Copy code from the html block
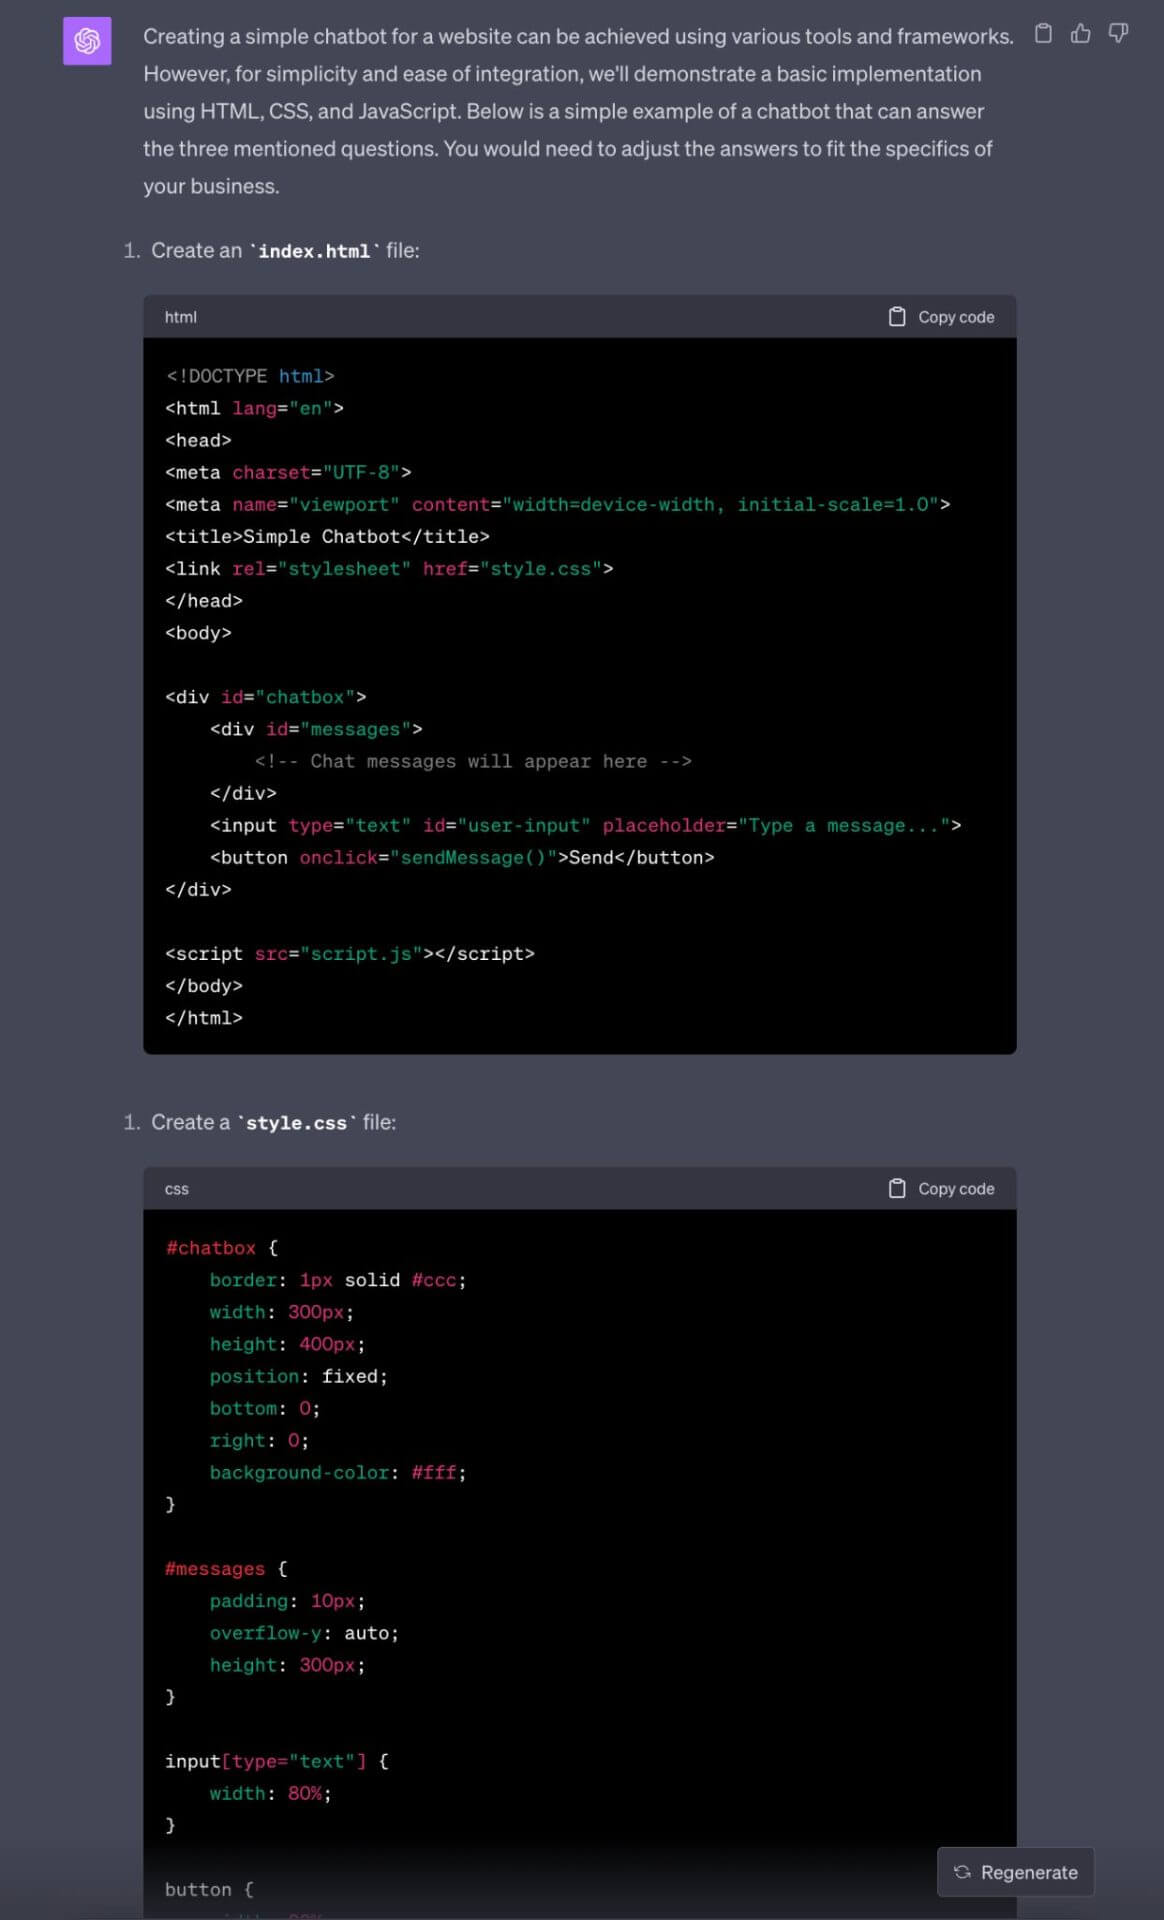The height and width of the screenshot is (1920, 1164). pyautogui.click(x=942, y=317)
